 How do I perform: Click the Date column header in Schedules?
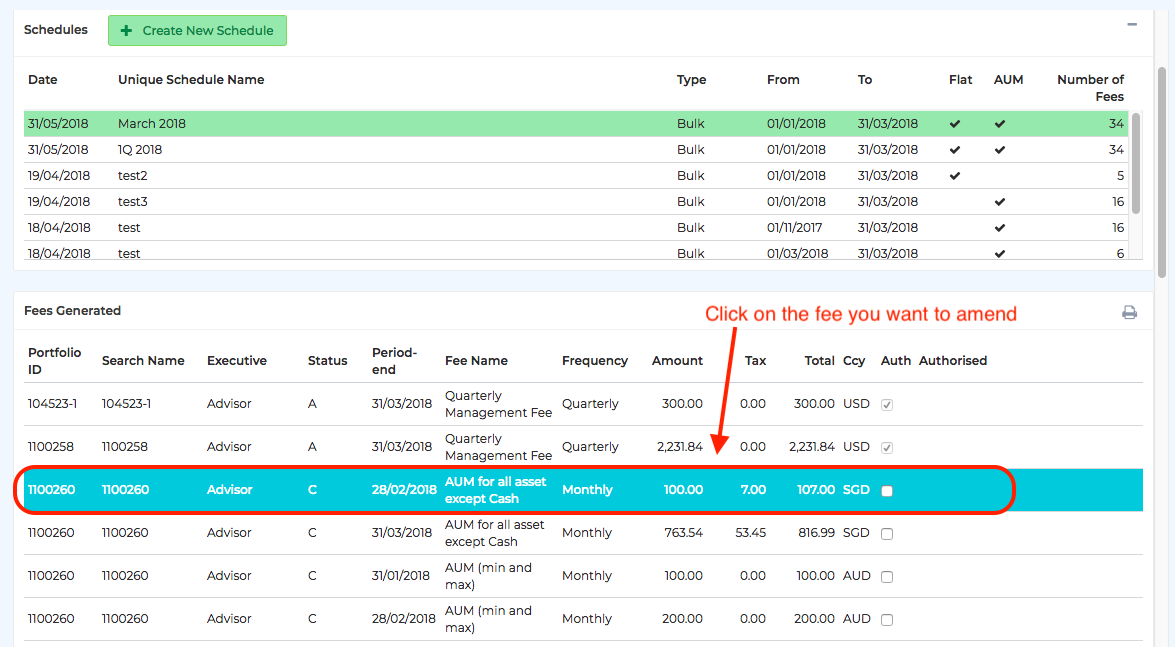pos(43,80)
